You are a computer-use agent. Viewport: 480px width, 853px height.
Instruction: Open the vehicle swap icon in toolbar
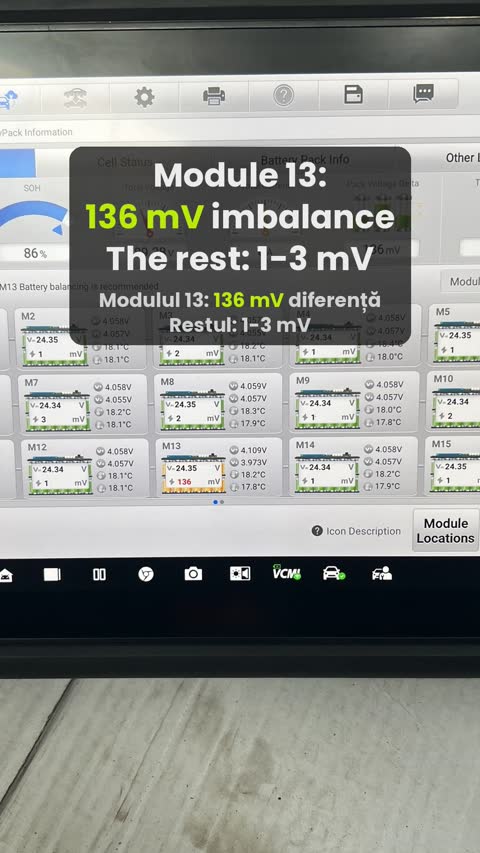click(x=75, y=98)
